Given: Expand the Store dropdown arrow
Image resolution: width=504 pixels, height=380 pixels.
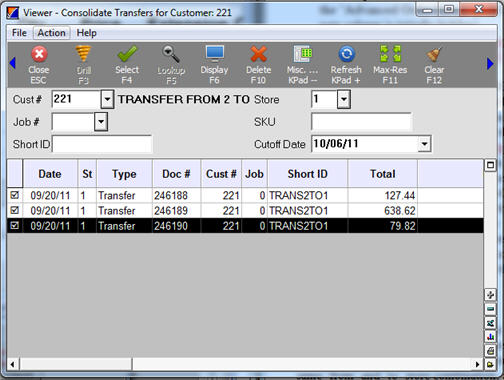Looking at the screenshot, I should (x=344, y=99).
